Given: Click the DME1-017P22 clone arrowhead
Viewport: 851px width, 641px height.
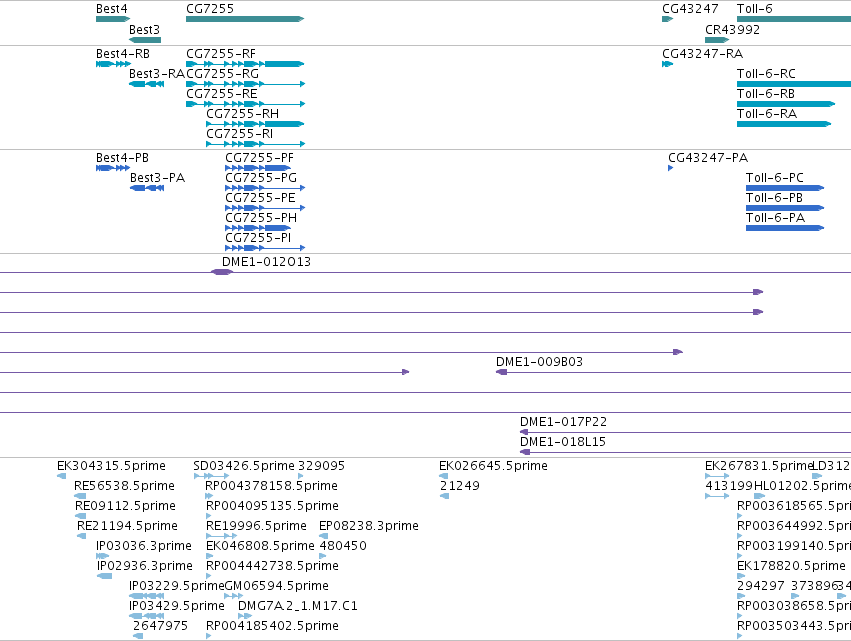Looking at the screenshot, I should [x=524, y=432].
